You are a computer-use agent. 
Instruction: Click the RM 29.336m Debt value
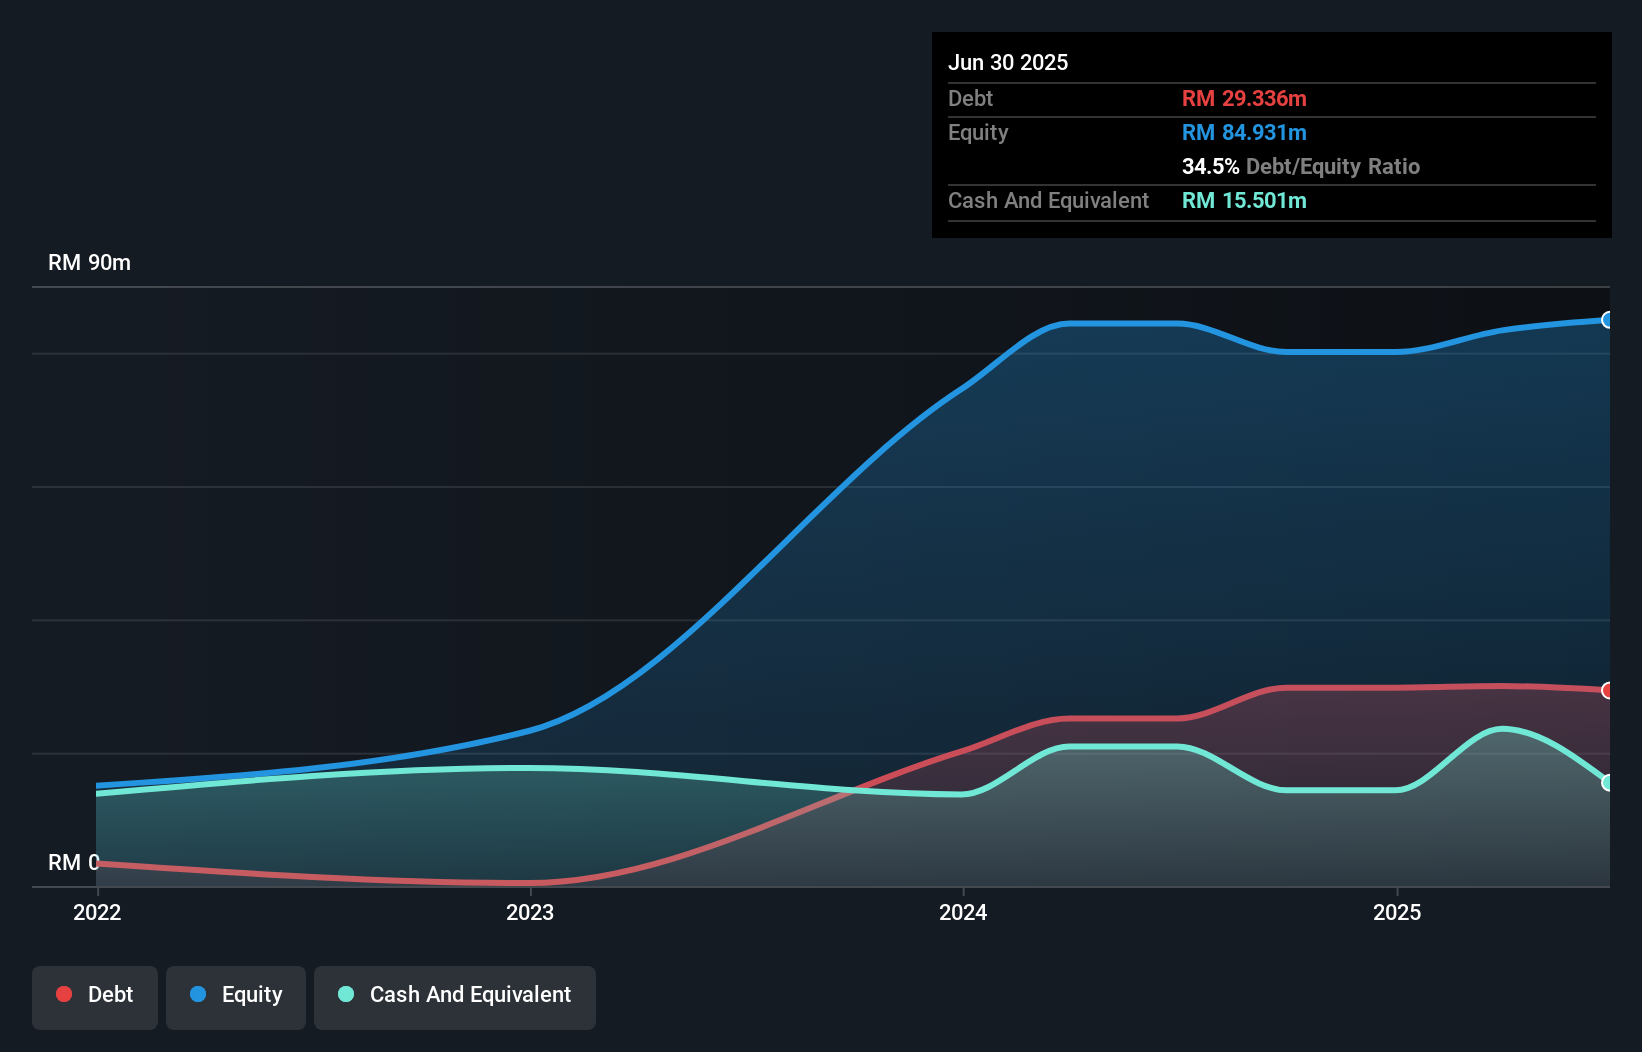pyautogui.click(x=1243, y=98)
